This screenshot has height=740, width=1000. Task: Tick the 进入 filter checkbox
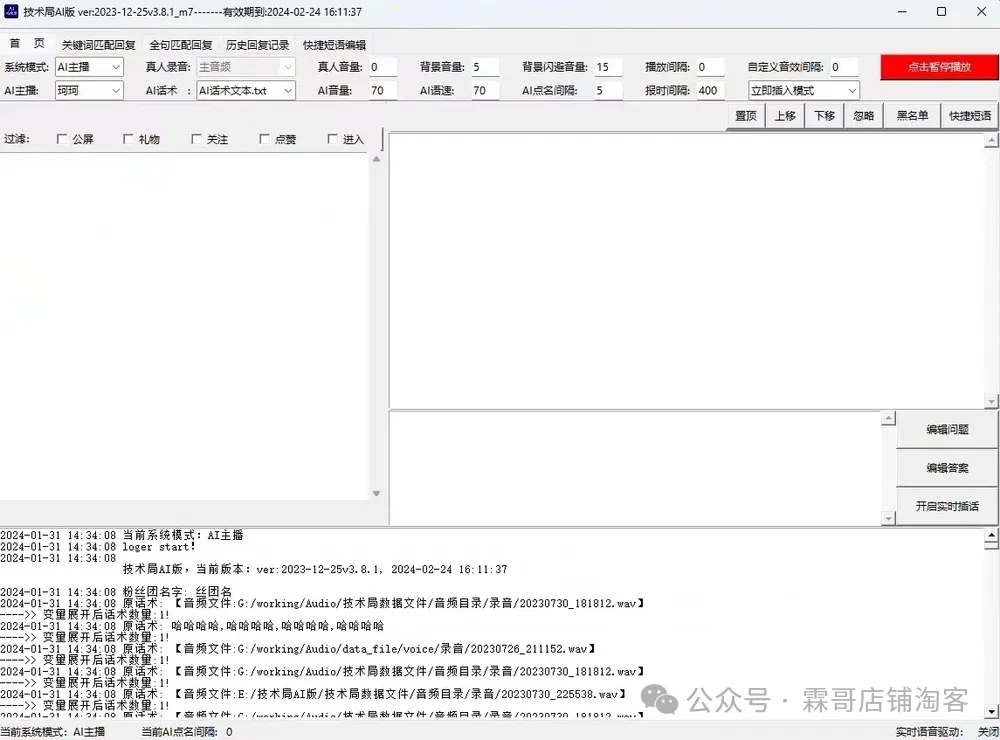pos(333,140)
